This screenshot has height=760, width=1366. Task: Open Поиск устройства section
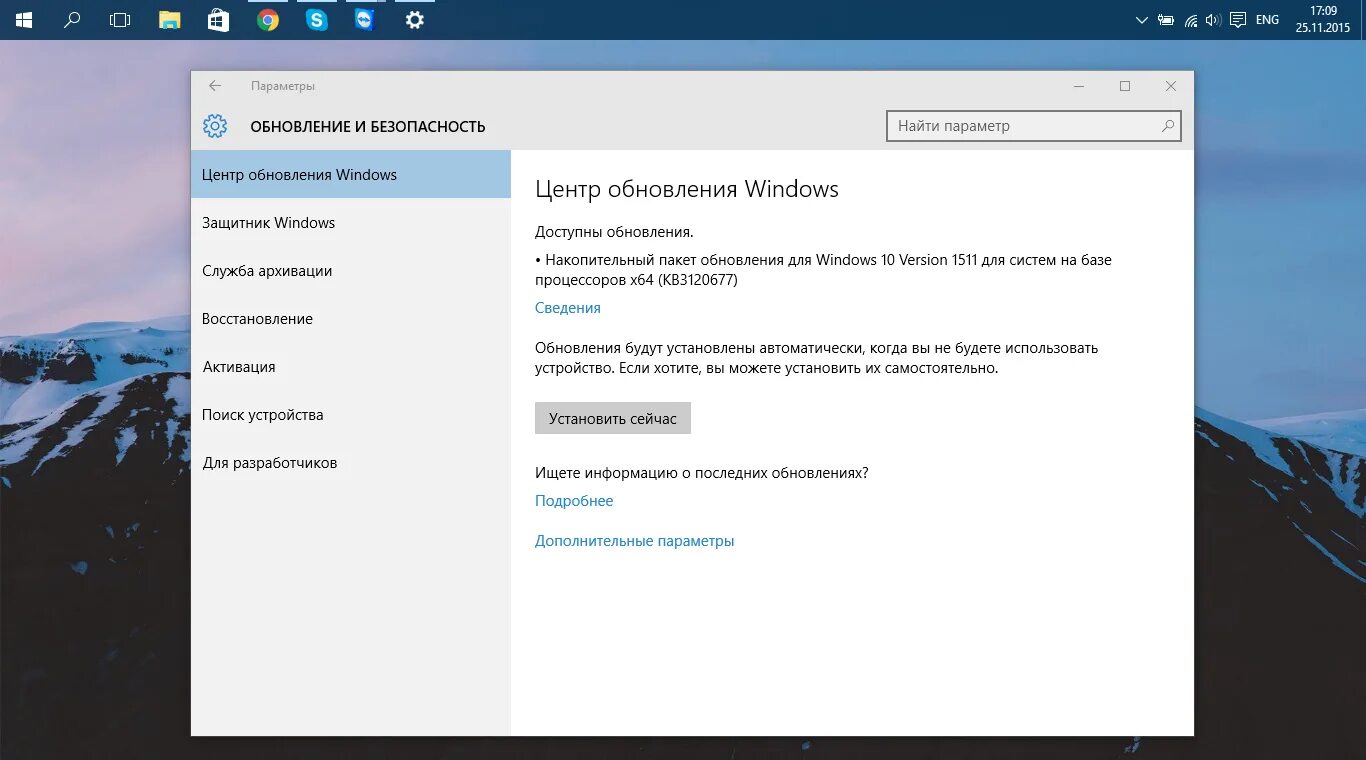351,414
